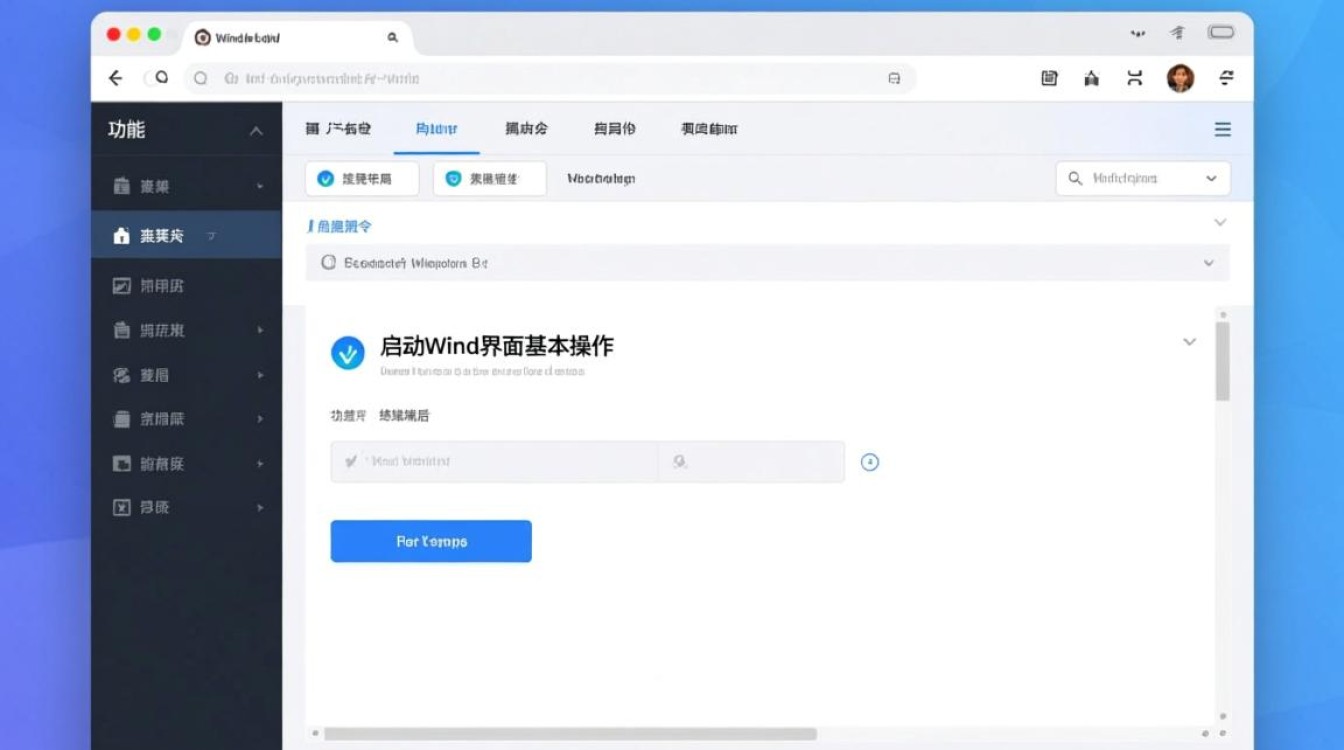
Task: Expand the blue-labeled section header chevron
Action: 1219,223
